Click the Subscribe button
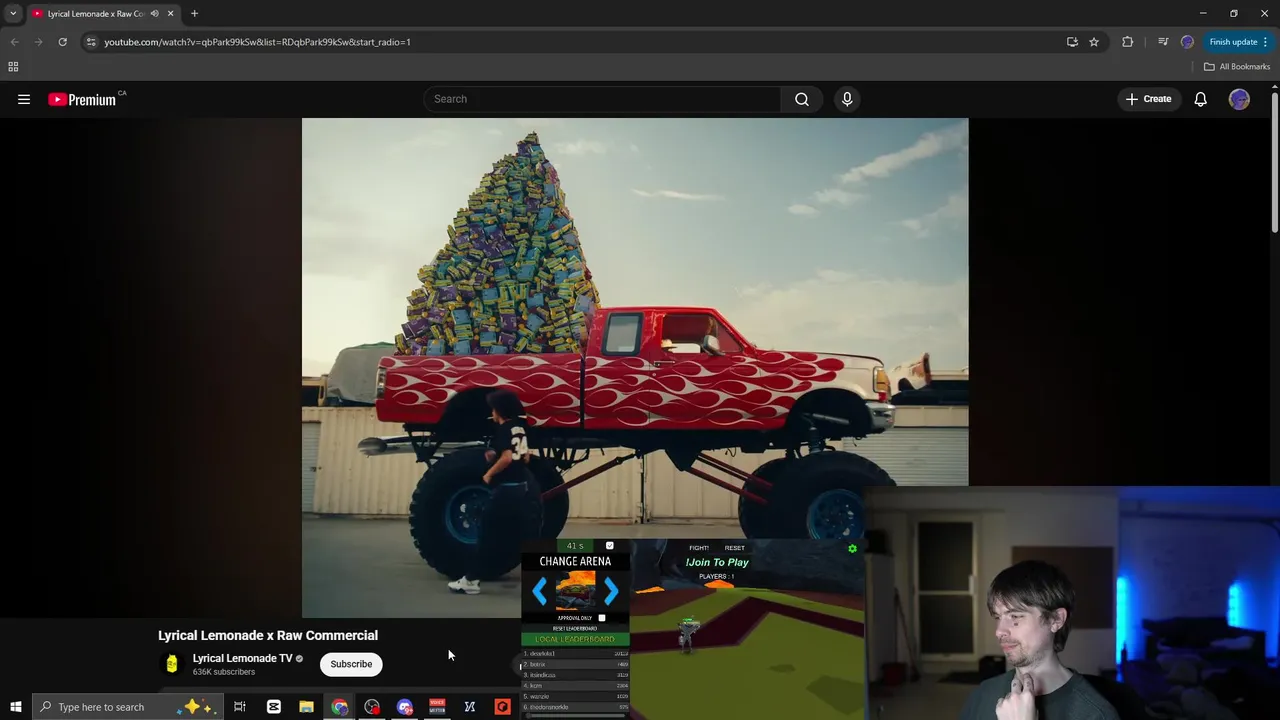Image resolution: width=1280 pixels, height=720 pixels. (x=351, y=664)
